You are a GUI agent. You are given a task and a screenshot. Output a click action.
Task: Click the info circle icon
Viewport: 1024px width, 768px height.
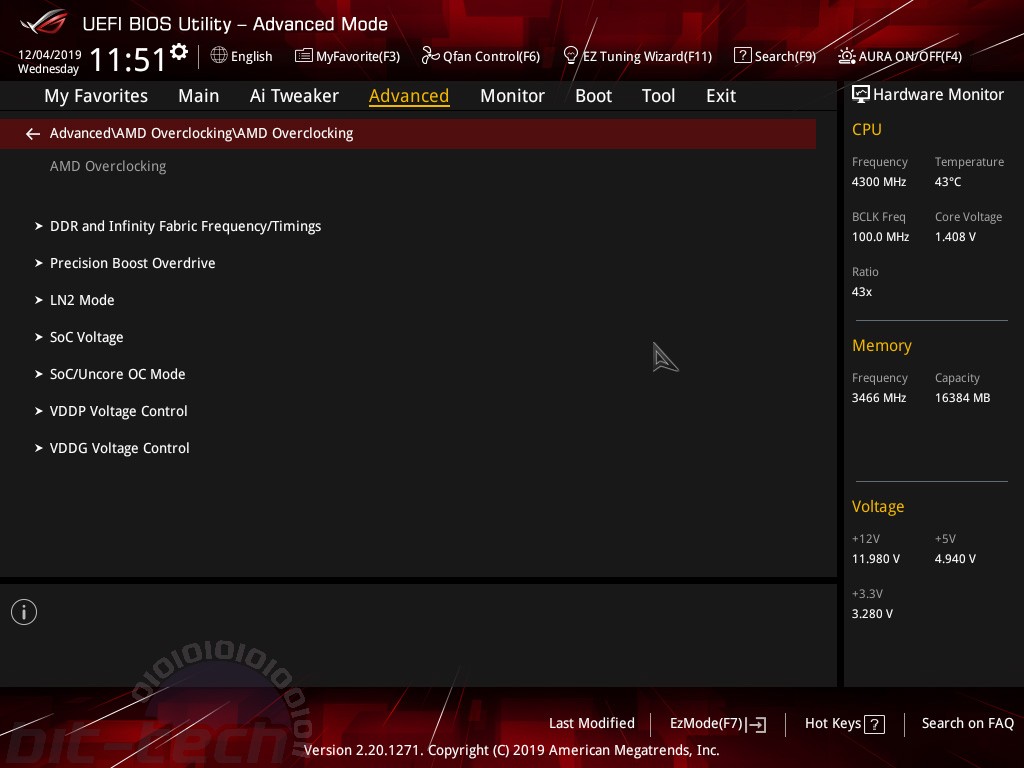24,612
